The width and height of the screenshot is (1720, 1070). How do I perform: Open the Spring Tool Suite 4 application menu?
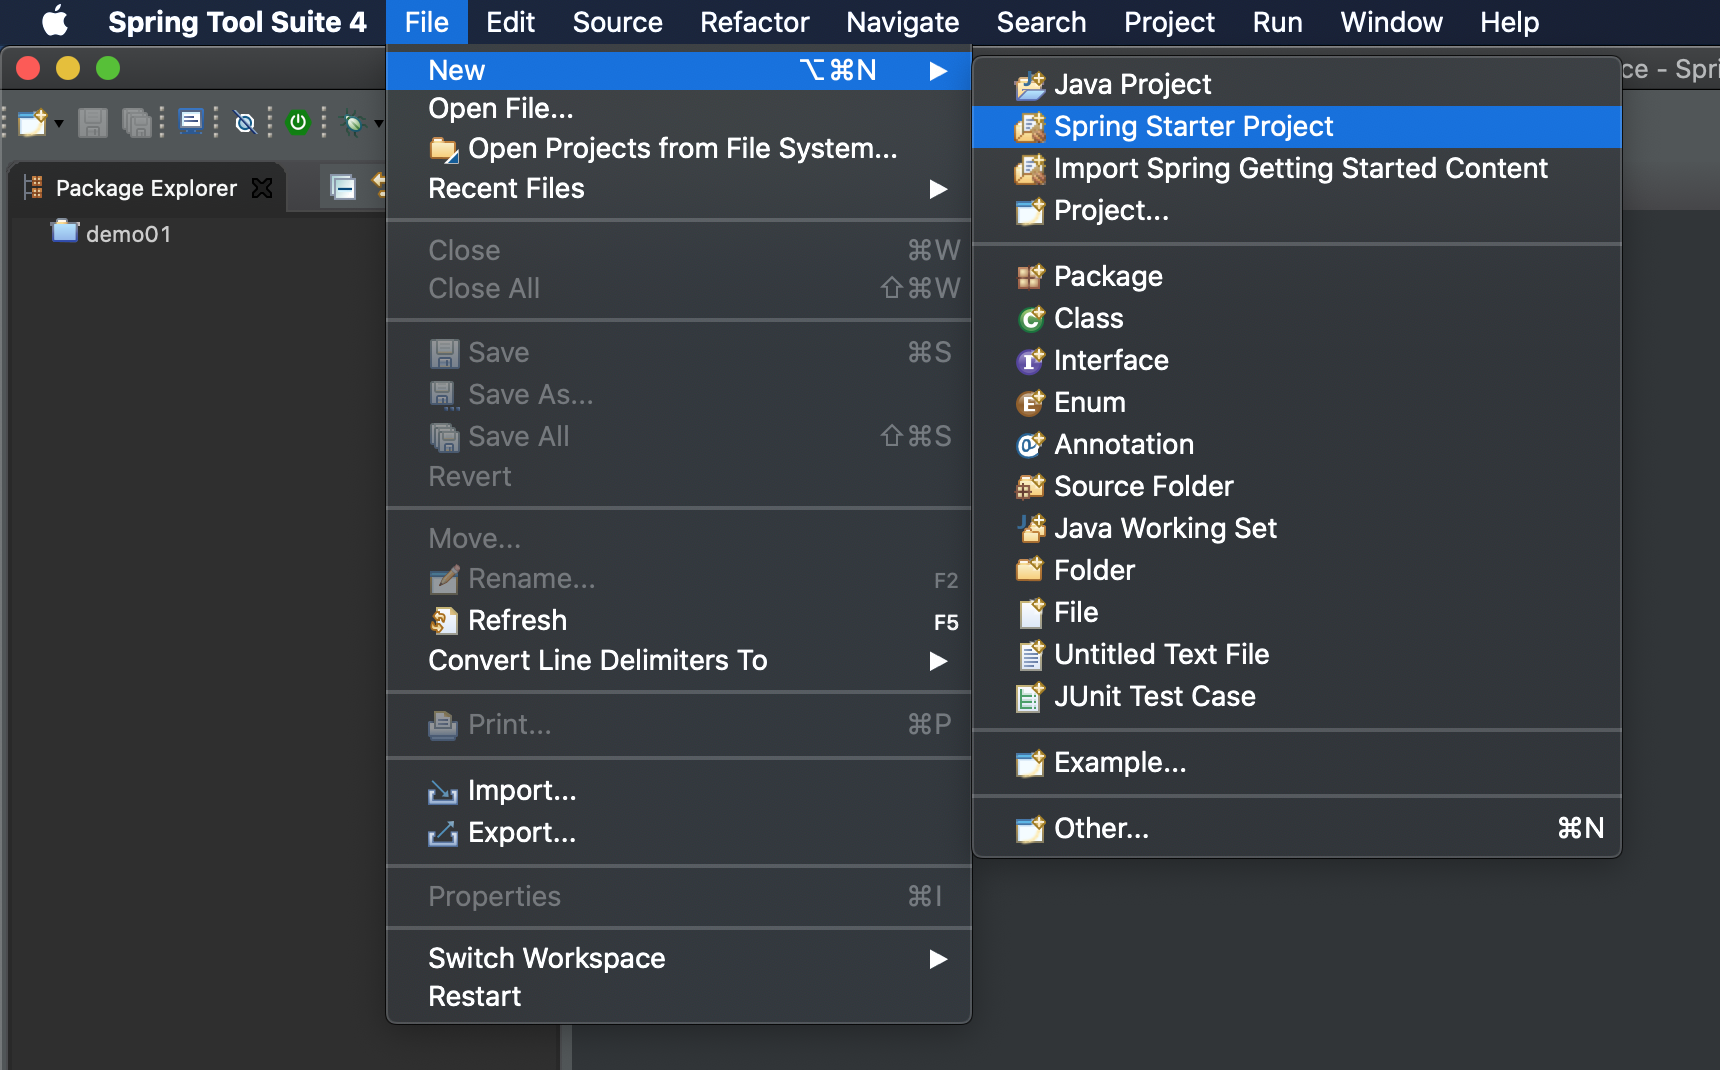click(237, 22)
